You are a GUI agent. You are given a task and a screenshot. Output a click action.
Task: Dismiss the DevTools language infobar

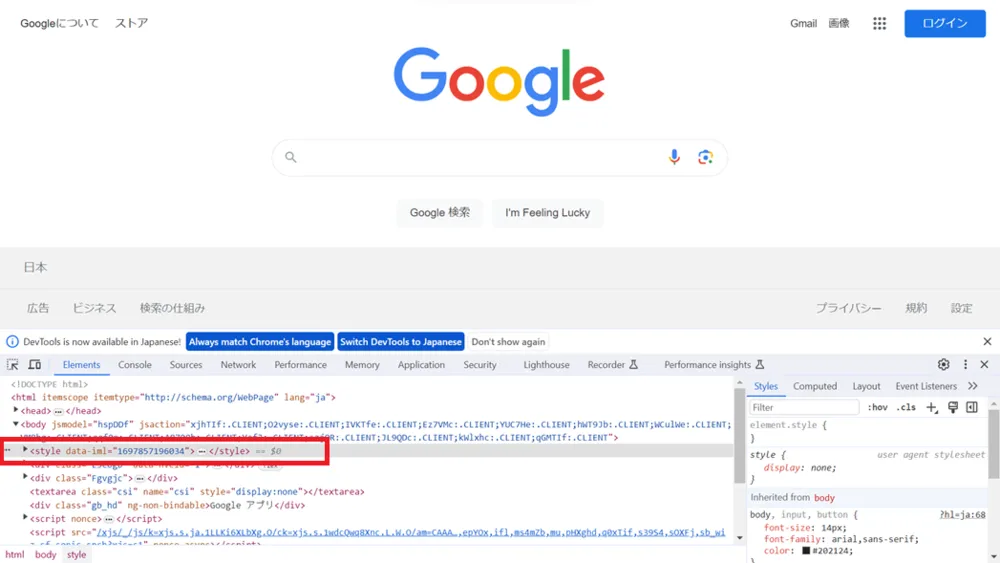point(987,342)
